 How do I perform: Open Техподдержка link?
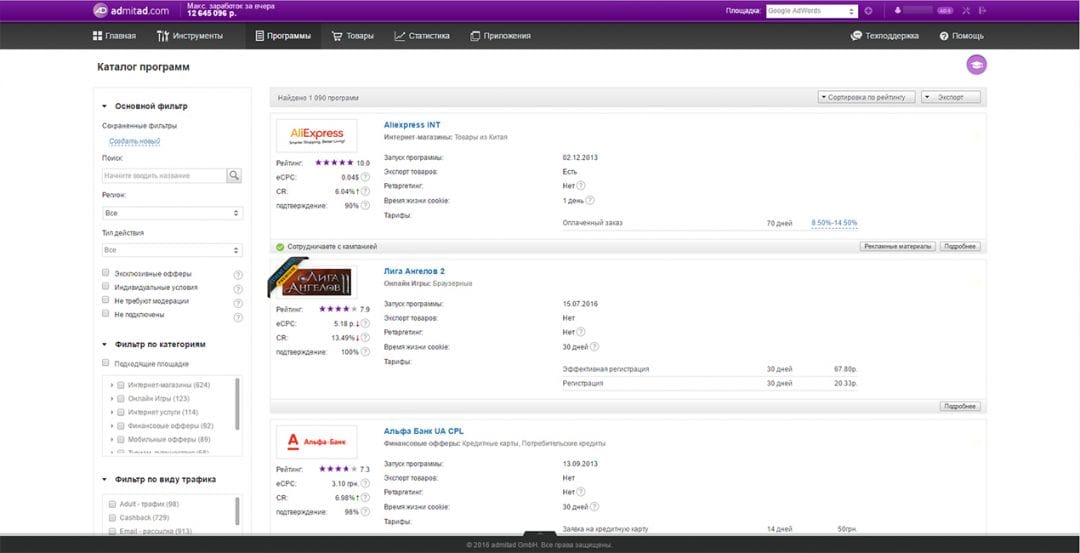pos(885,36)
